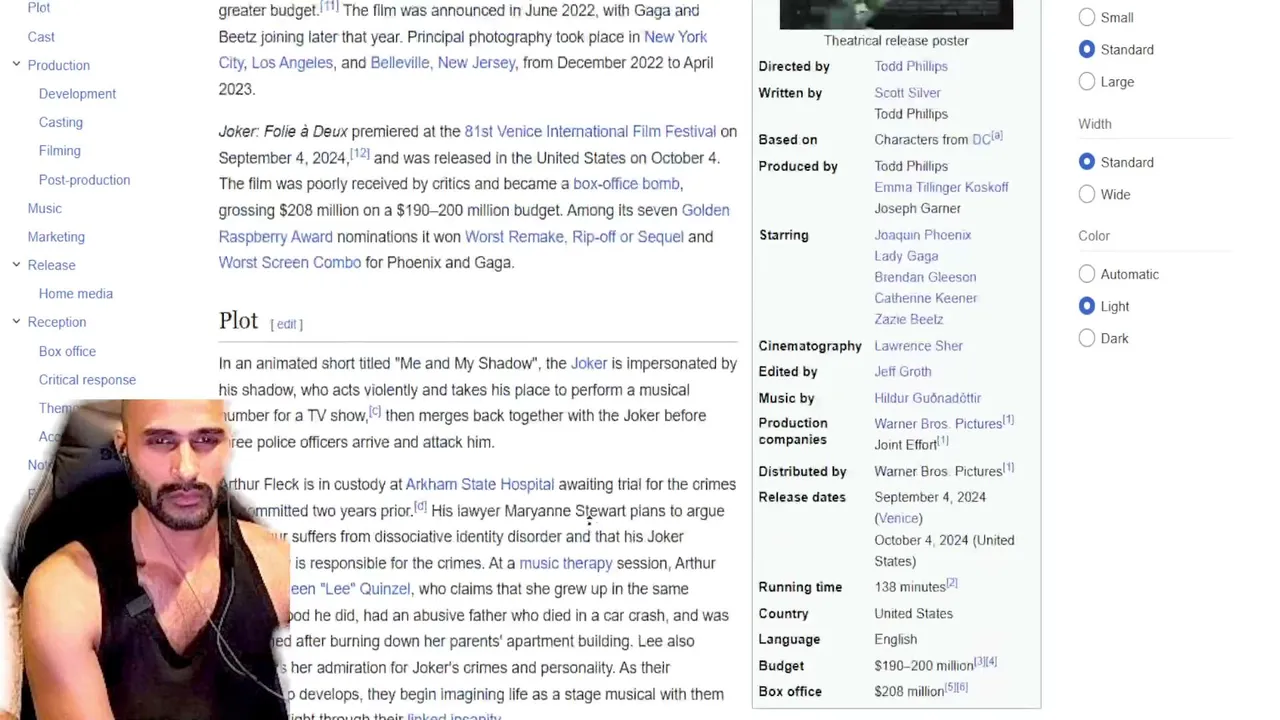Image resolution: width=1280 pixels, height=720 pixels.
Task: Set color mode to Automatic
Action: tap(1087, 274)
